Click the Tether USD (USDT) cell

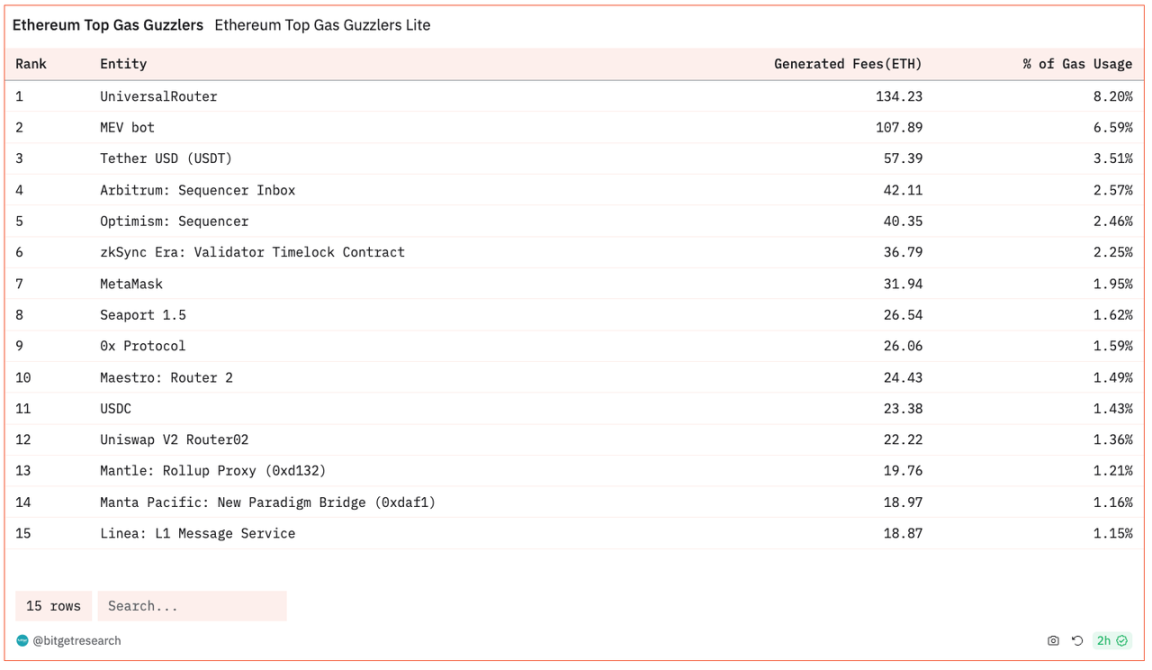pyautogui.click(x=166, y=159)
